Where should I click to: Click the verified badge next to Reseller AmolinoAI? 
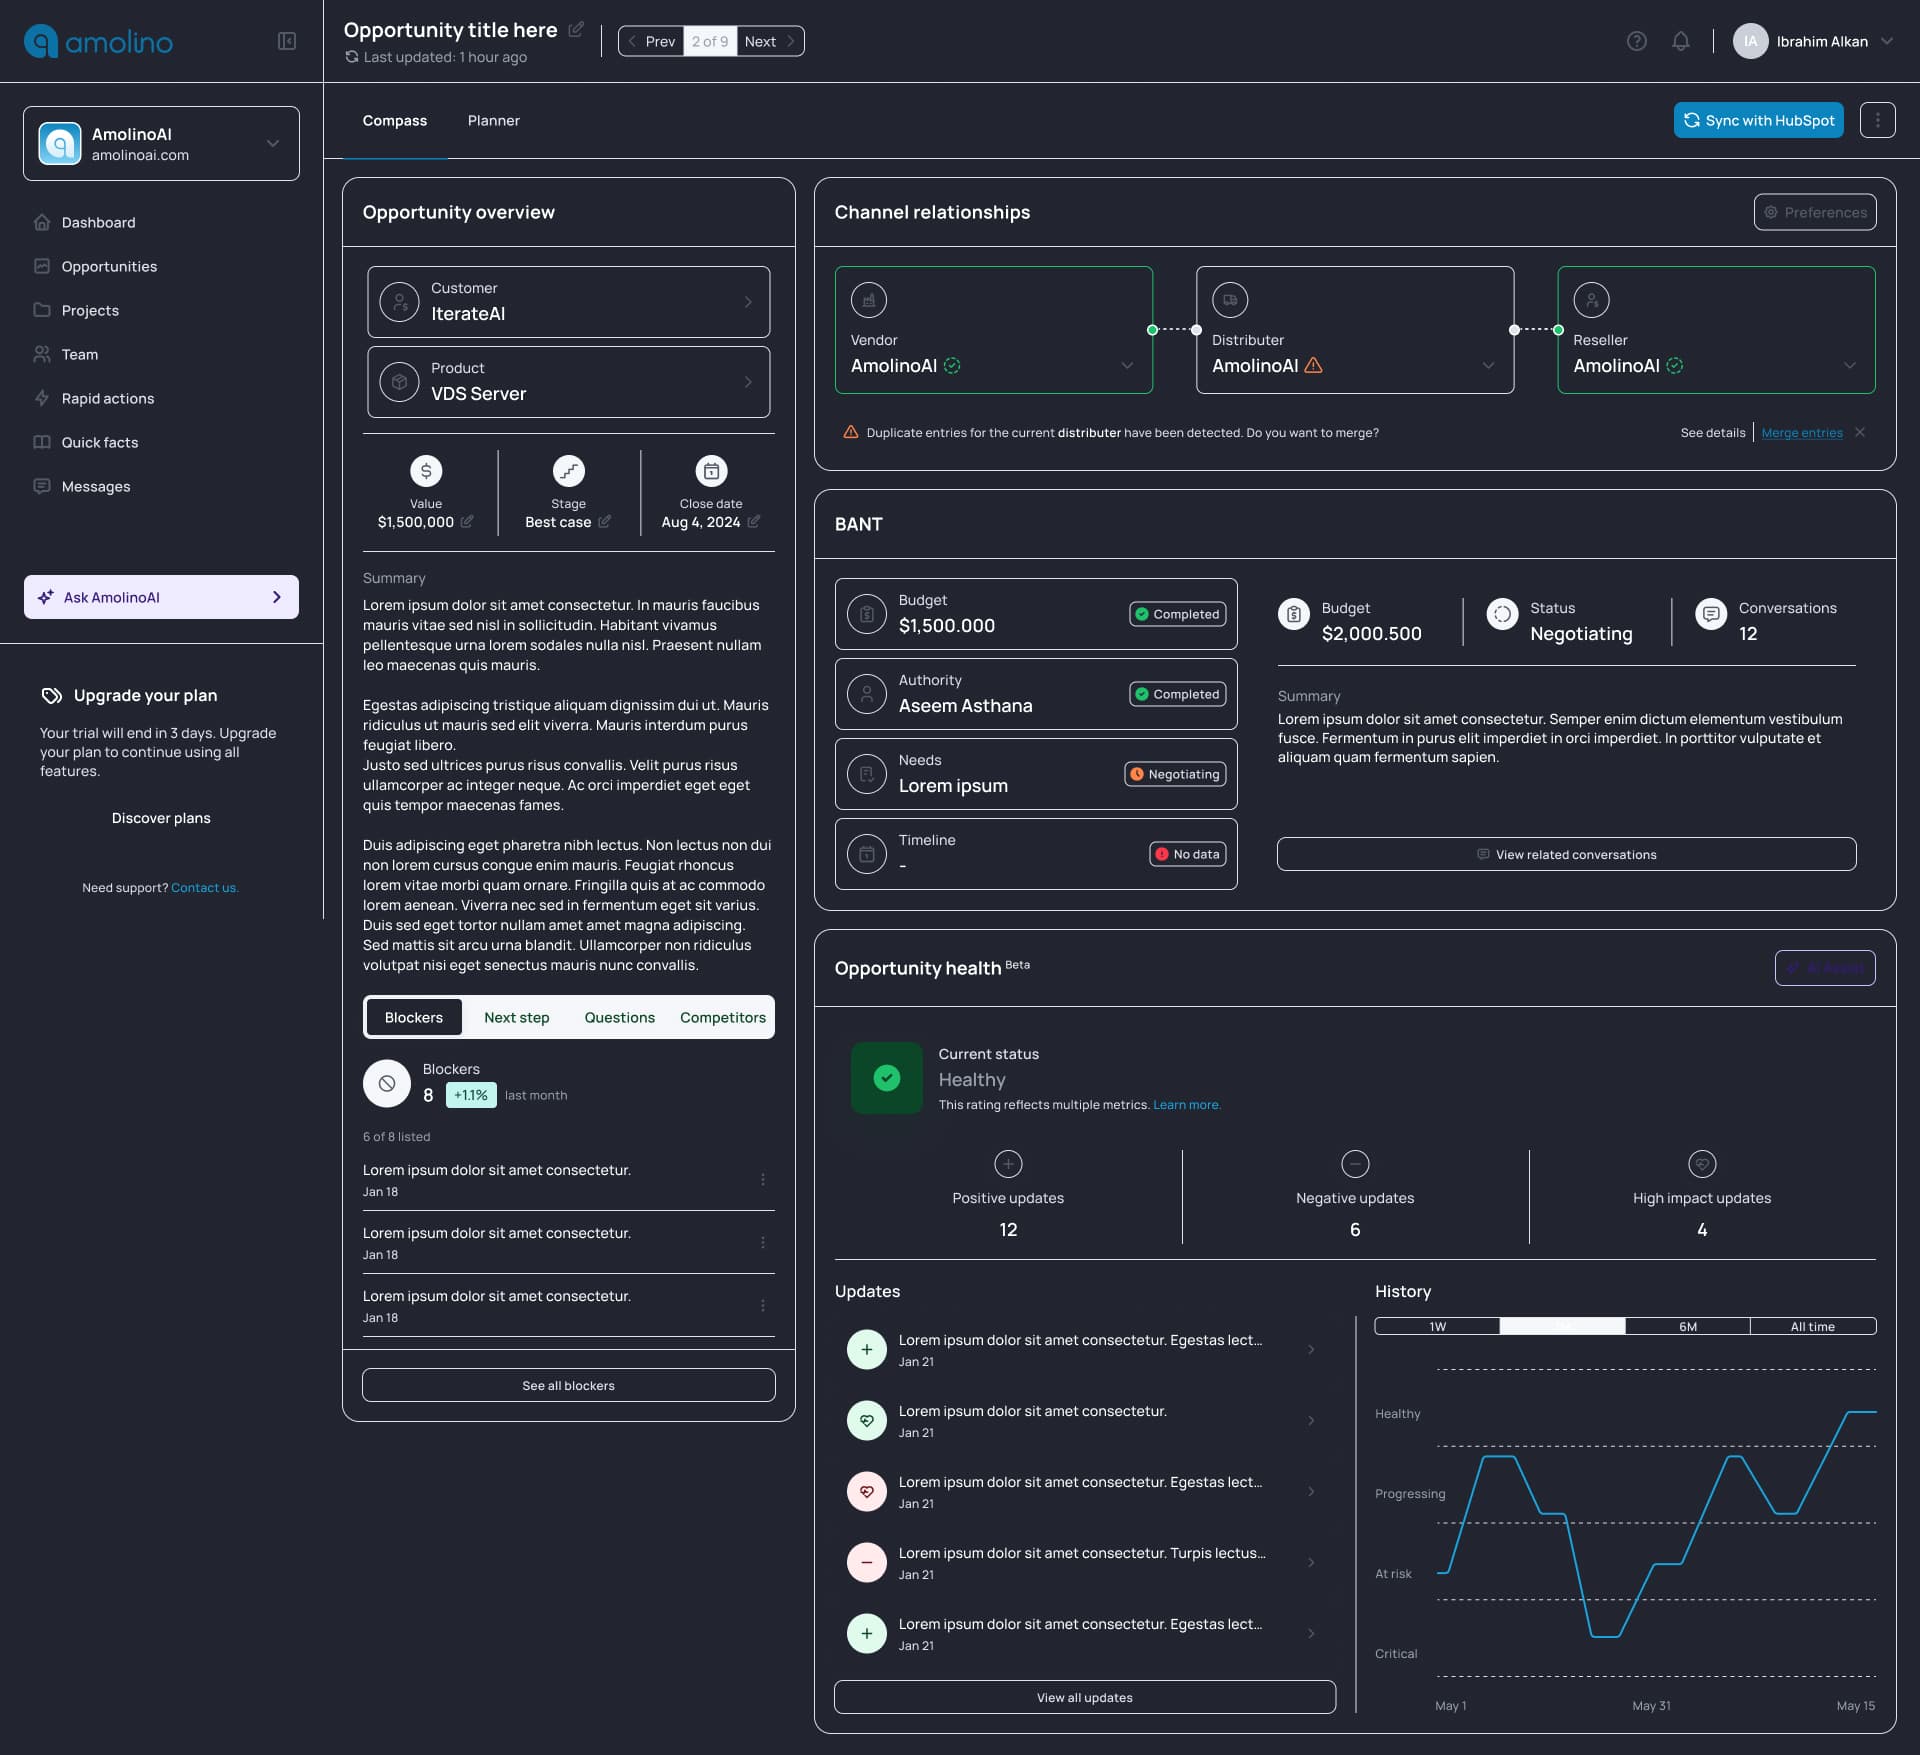[1675, 366]
